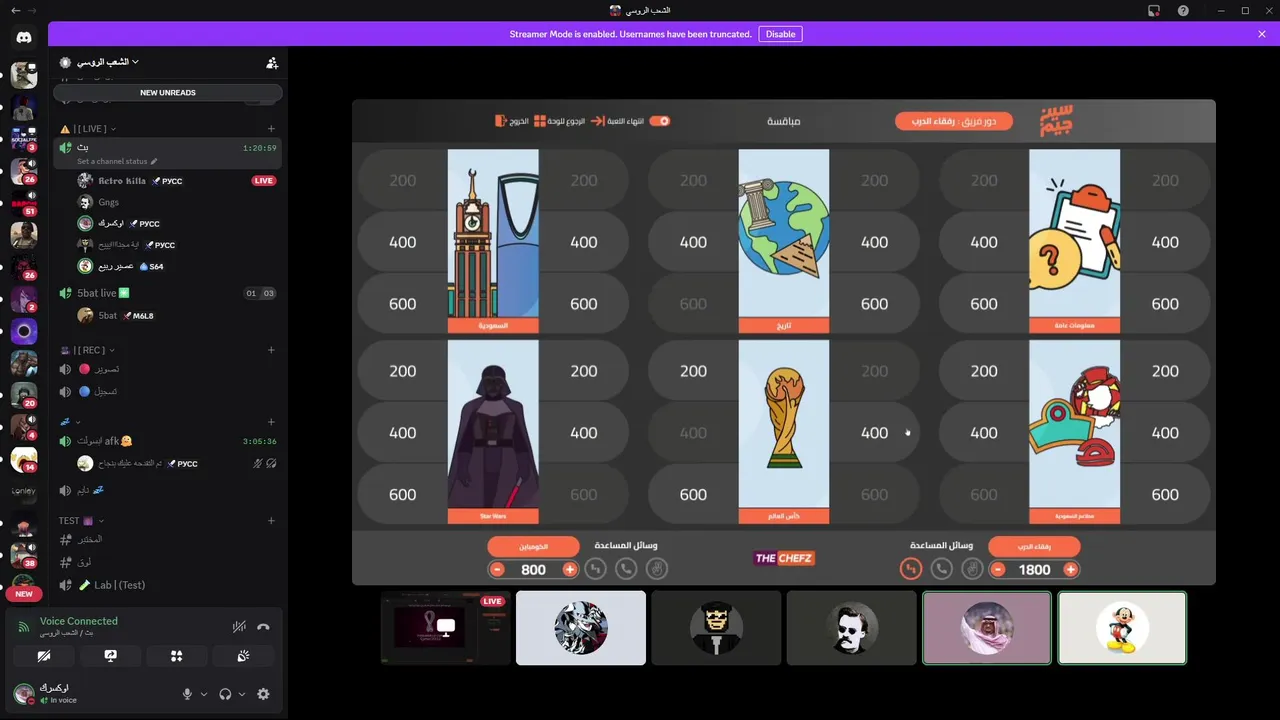Open the purple ring server icon
The width and height of the screenshot is (1280, 720).
point(24,331)
